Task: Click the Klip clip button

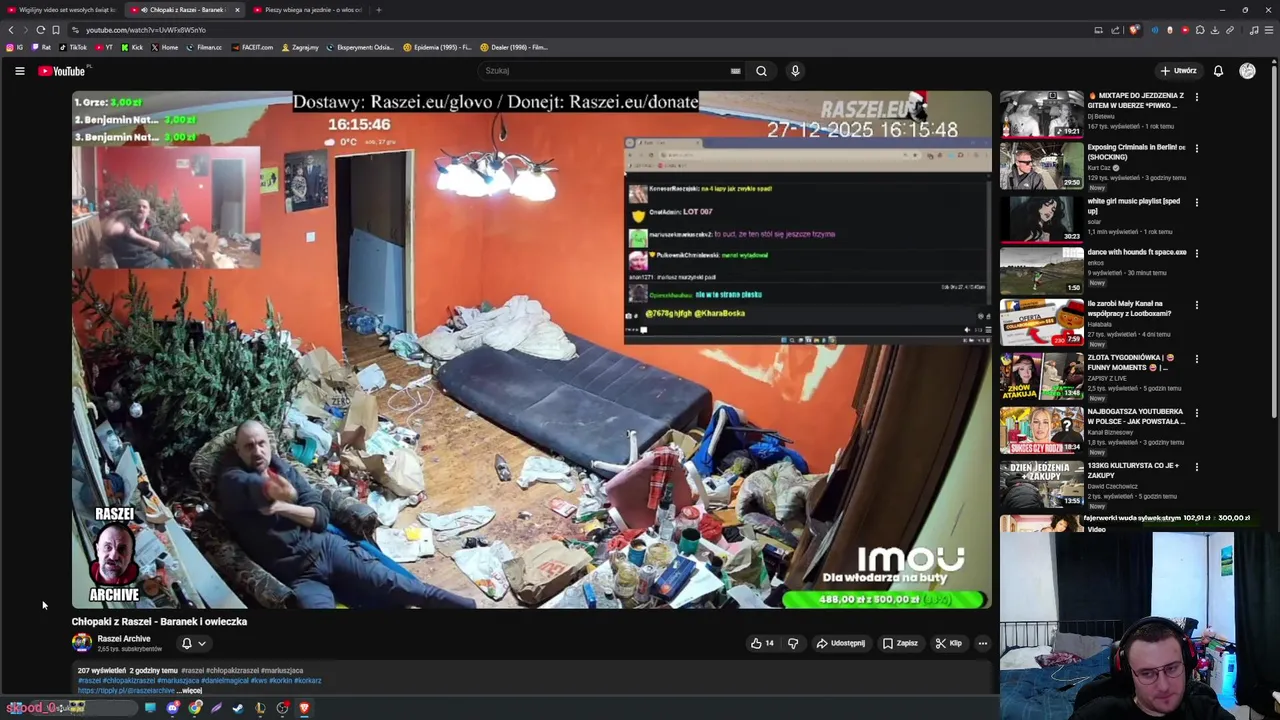Action: pyautogui.click(x=948, y=643)
